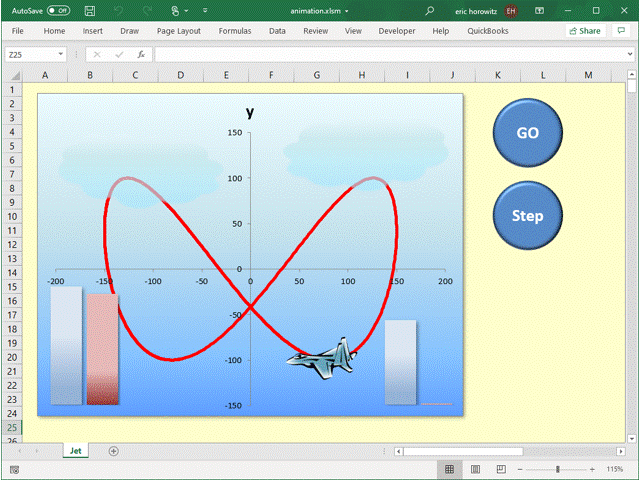Expand the Name Box dropdown
The width and height of the screenshot is (640, 480).
[x=62, y=54]
